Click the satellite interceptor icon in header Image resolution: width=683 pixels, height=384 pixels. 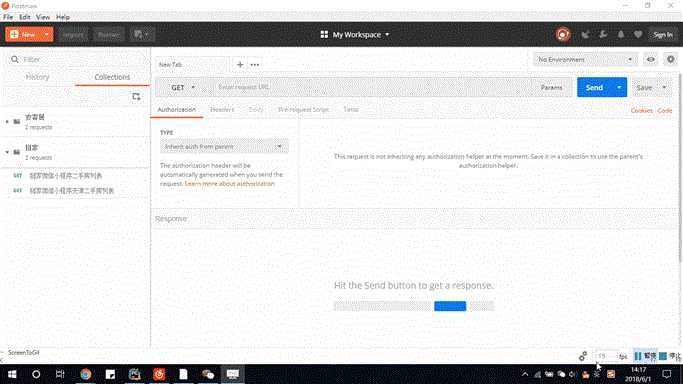(585, 34)
